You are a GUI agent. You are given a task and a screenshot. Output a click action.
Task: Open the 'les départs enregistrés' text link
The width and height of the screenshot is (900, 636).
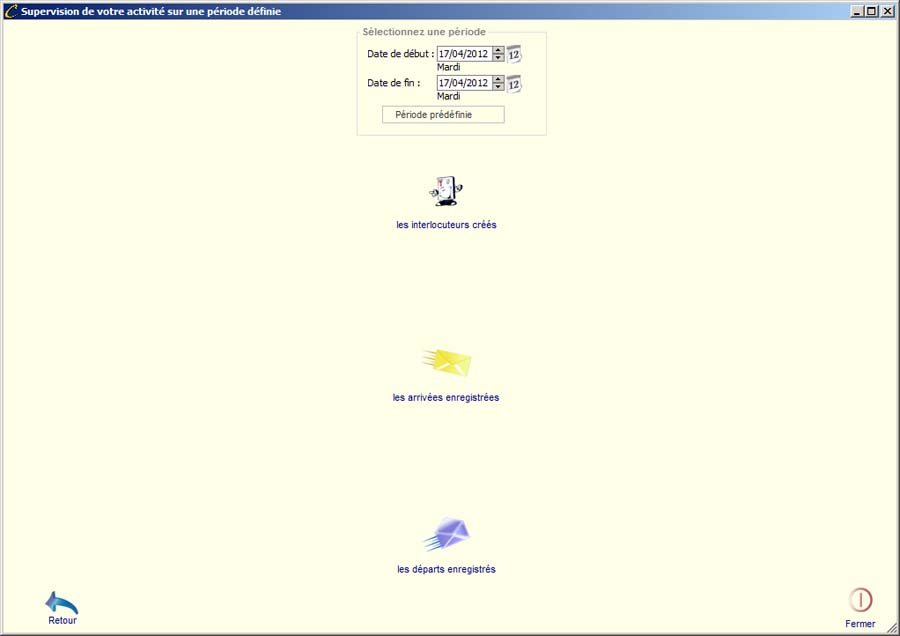pos(446,570)
